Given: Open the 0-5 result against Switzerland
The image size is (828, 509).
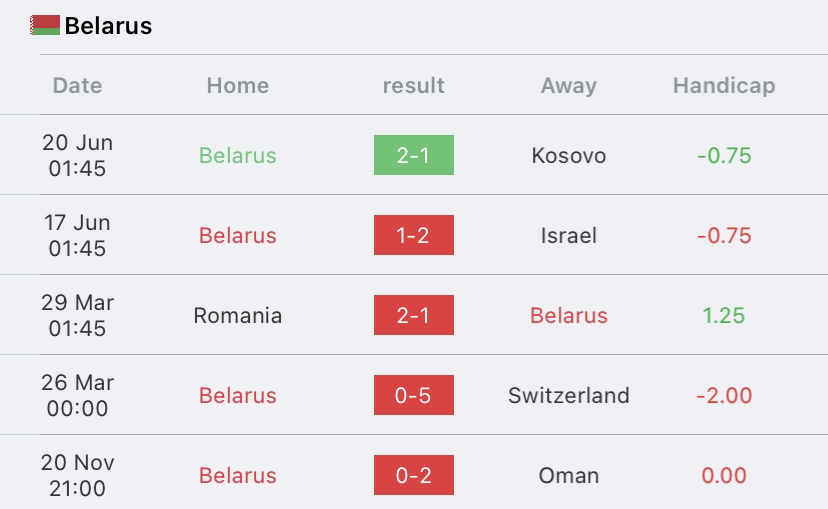Looking at the screenshot, I should (x=413, y=395).
